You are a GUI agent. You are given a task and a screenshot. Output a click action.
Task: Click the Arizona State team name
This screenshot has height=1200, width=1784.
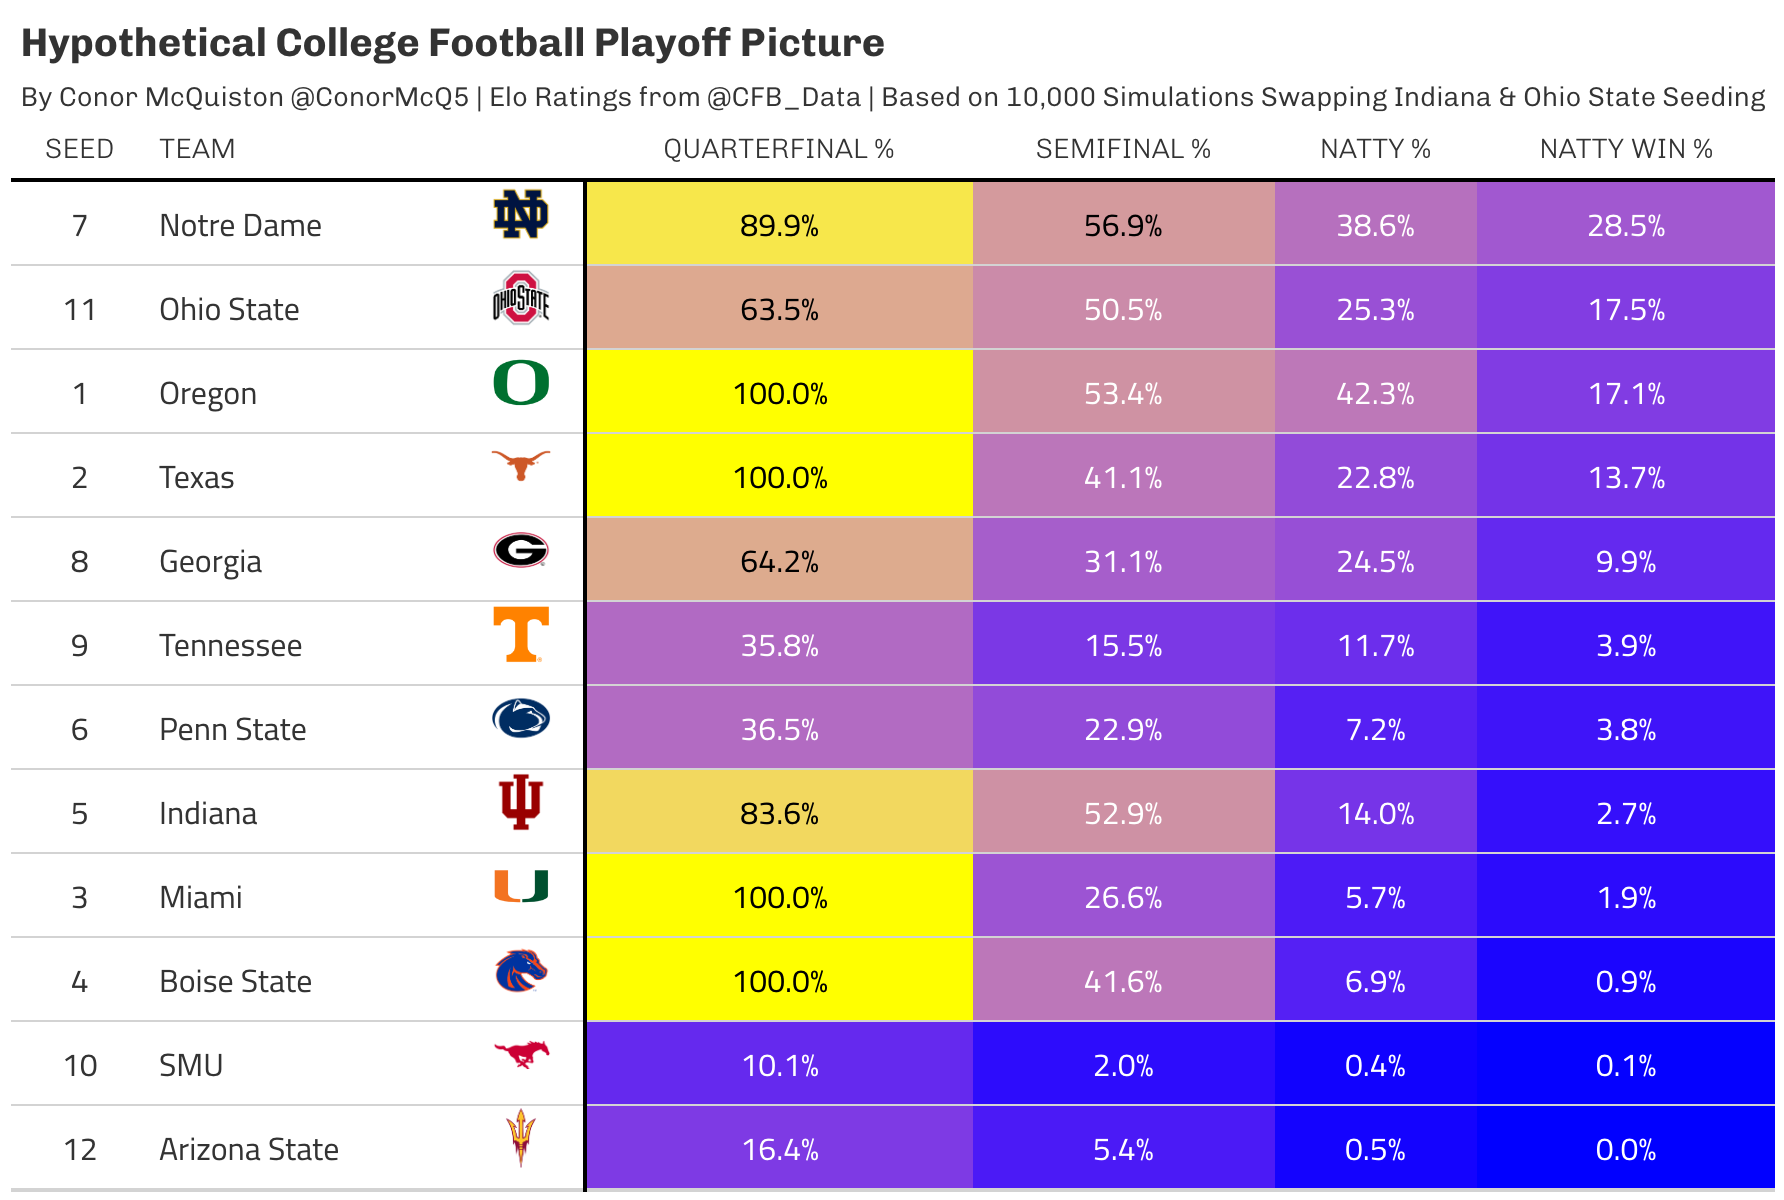(x=249, y=1150)
